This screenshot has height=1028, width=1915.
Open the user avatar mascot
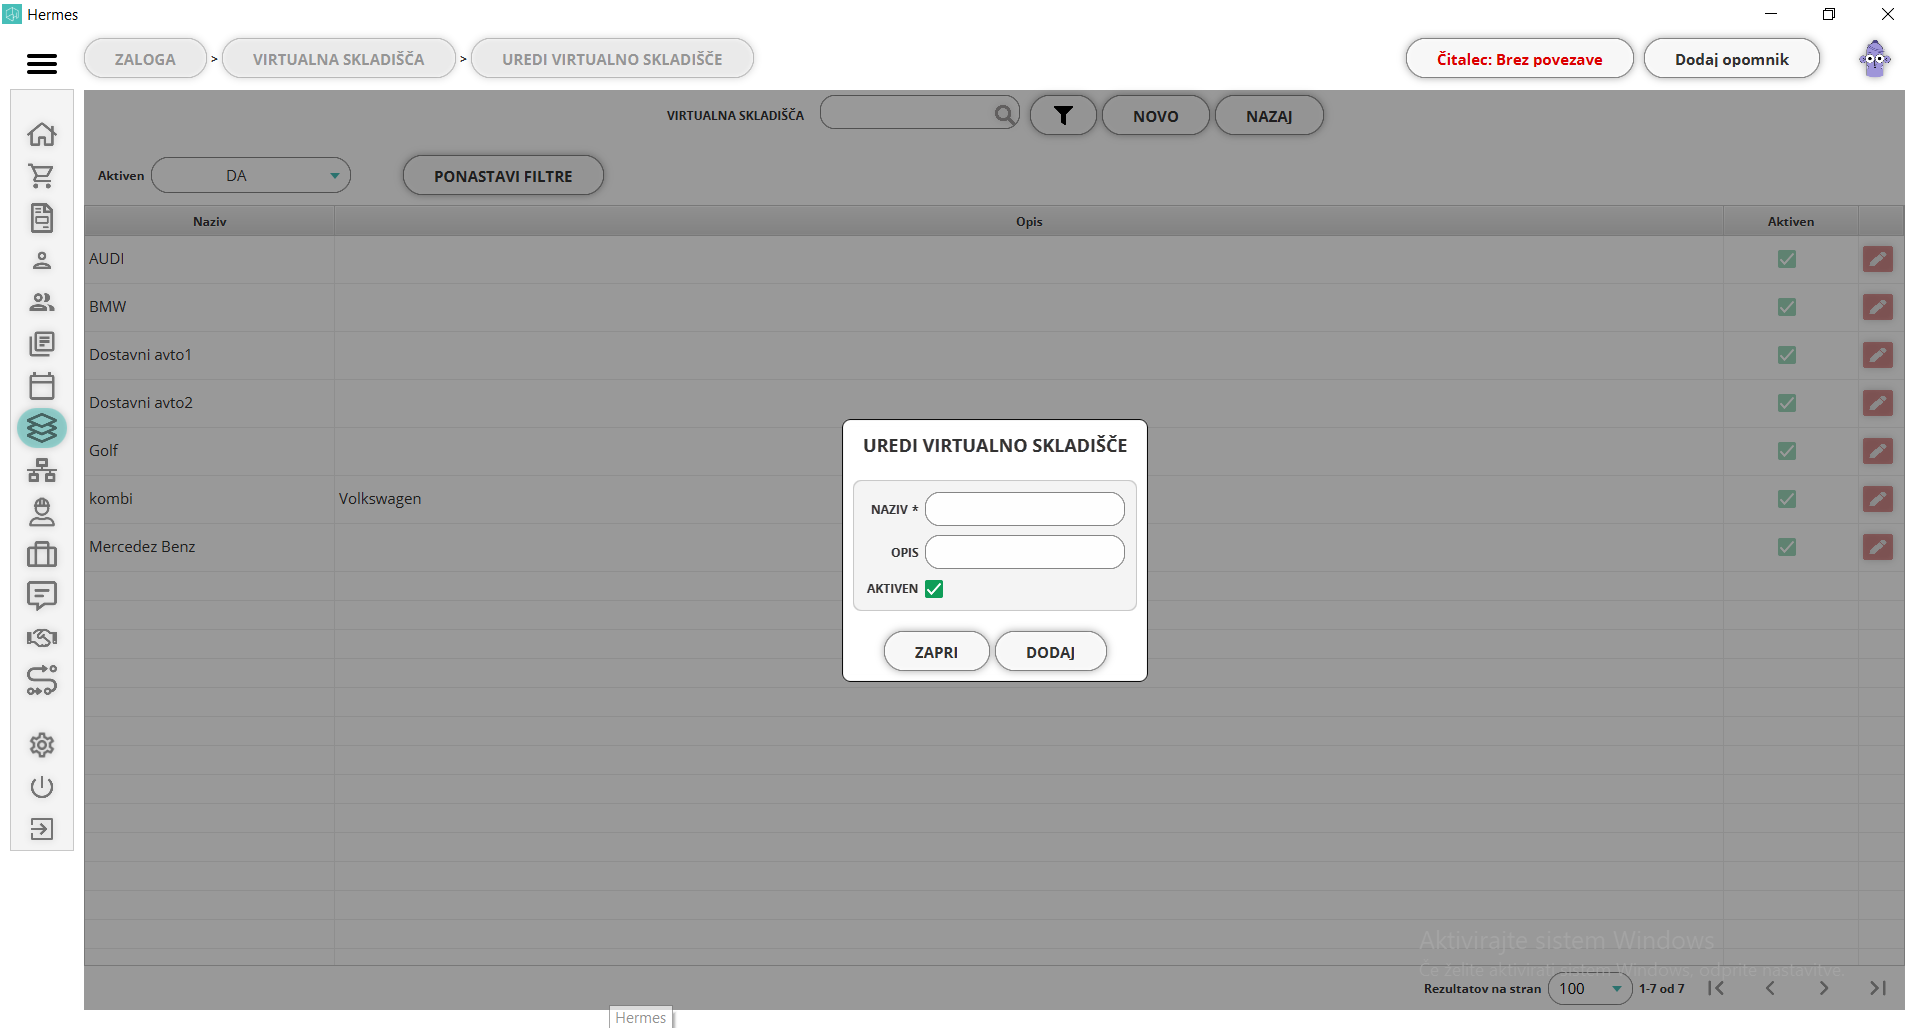click(x=1875, y=59)
